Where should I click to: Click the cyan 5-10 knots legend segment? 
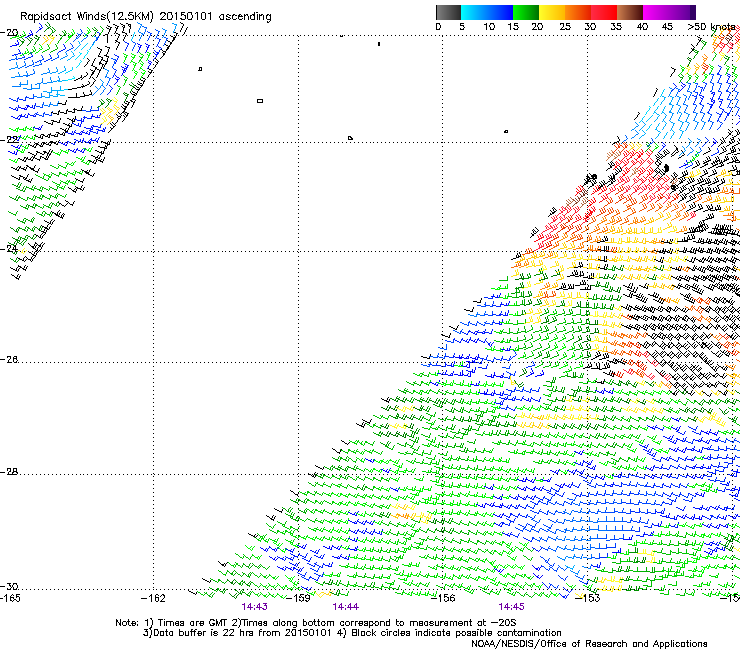(x=474, y=12)
